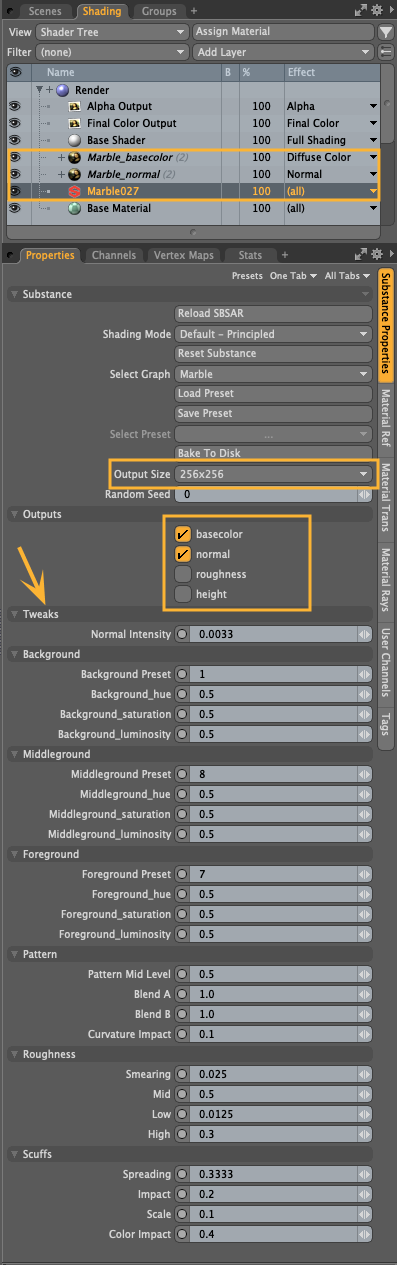Viewport: 397px width, 1265px height.
Task: Open the Output Size 256x256 dropdown
Action: 273,474
